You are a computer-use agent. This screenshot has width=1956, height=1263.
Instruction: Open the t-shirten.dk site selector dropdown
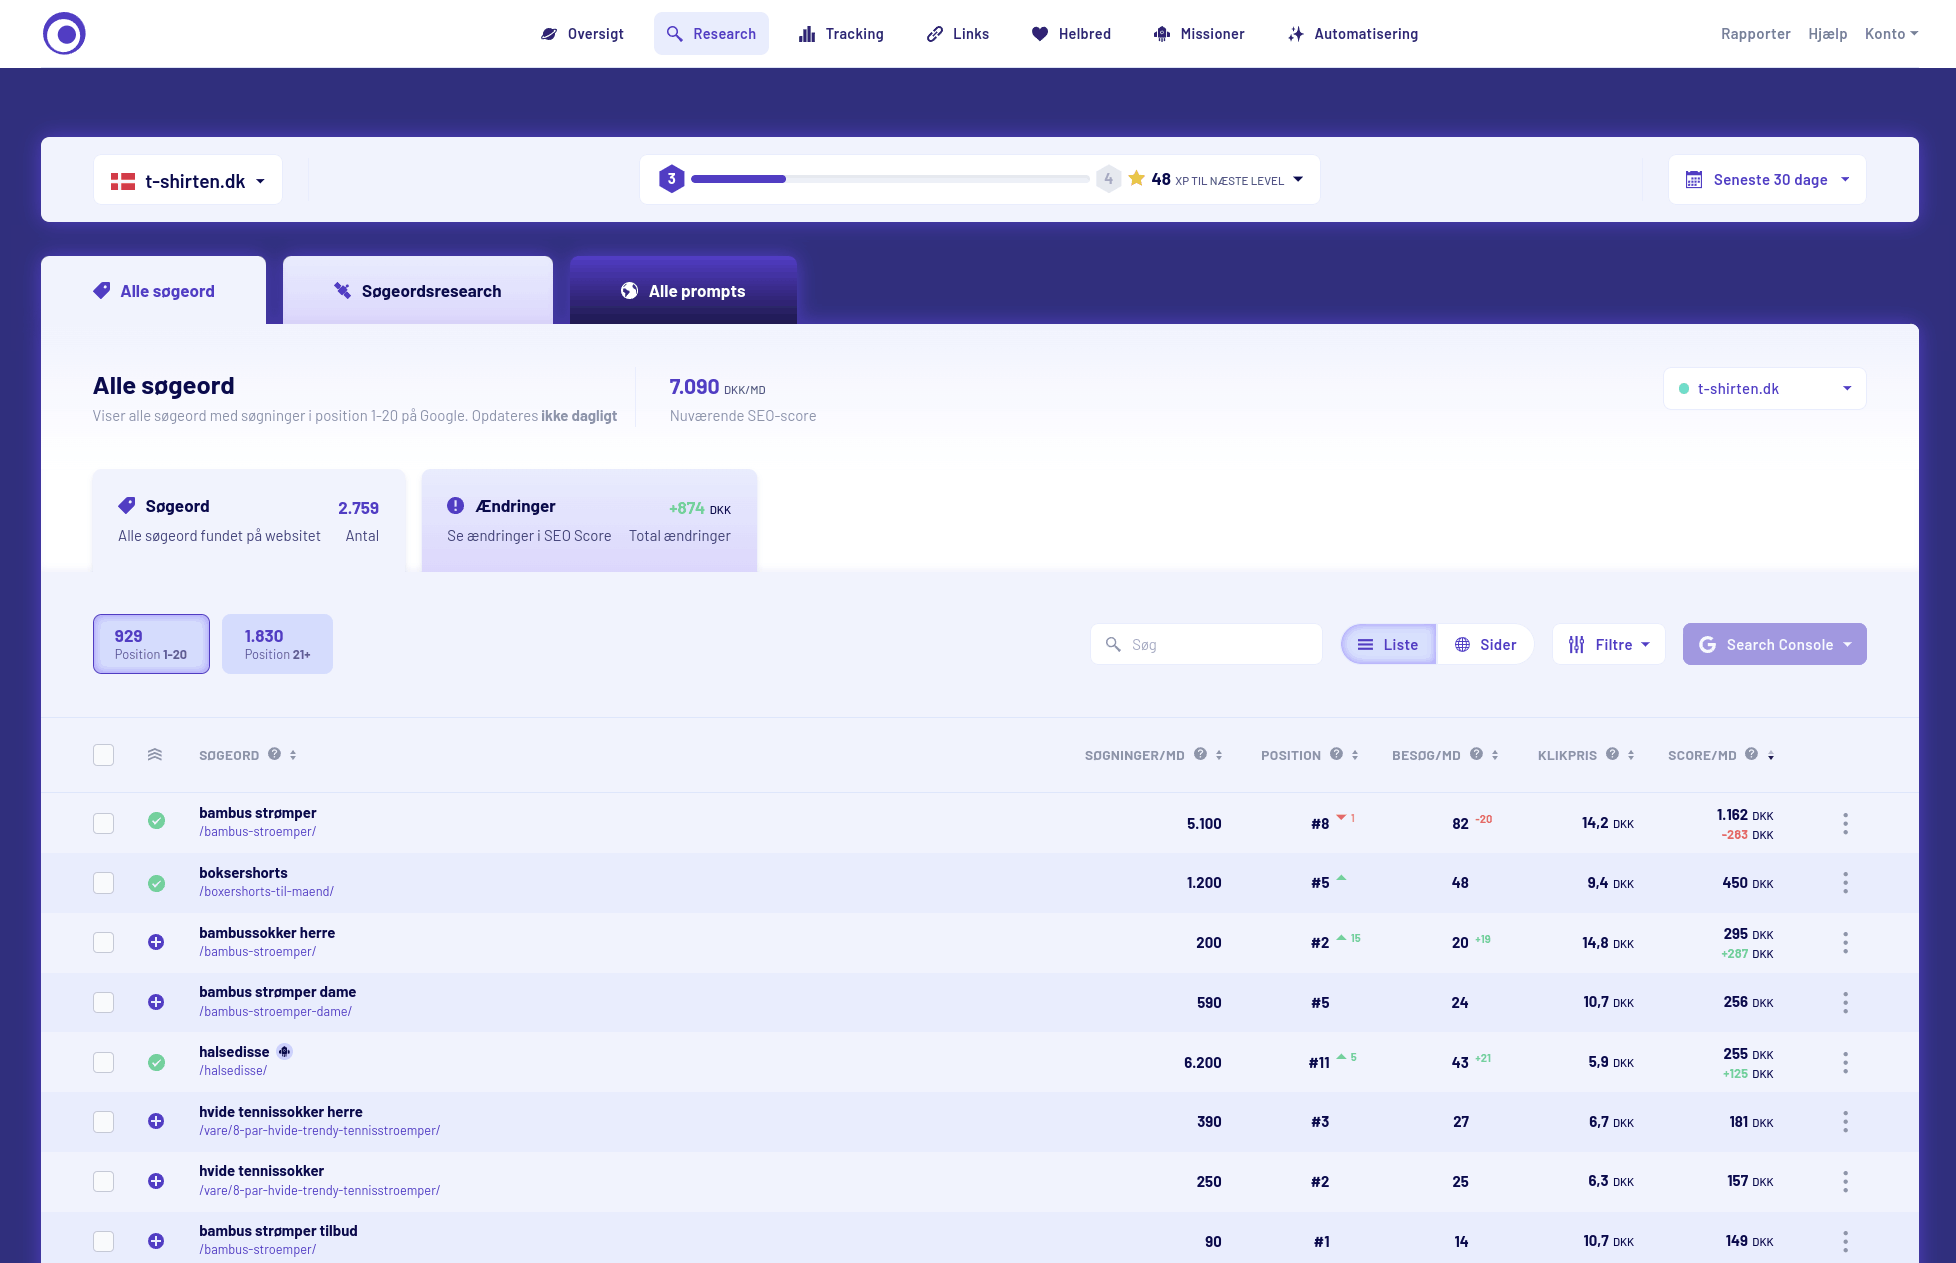pos(188,181)
